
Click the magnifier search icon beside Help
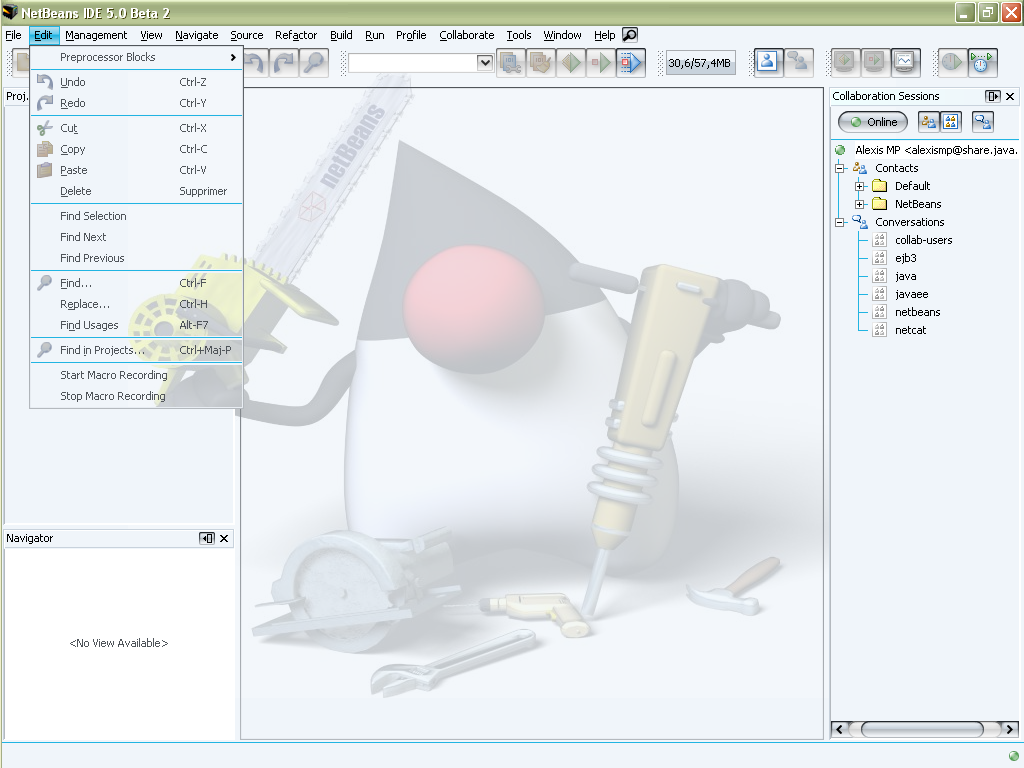click(630, 35)
